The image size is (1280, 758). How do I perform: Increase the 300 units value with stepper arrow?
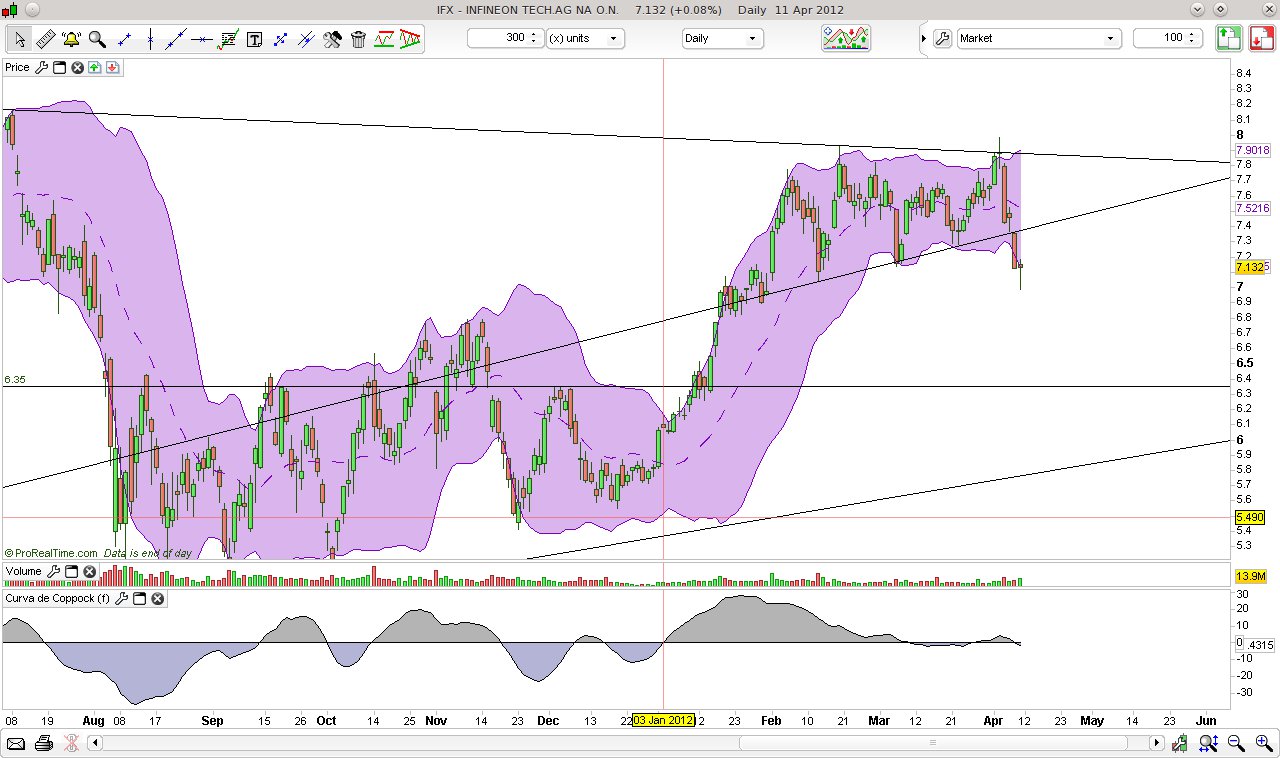pyautogui.click(x=534, y=33)
